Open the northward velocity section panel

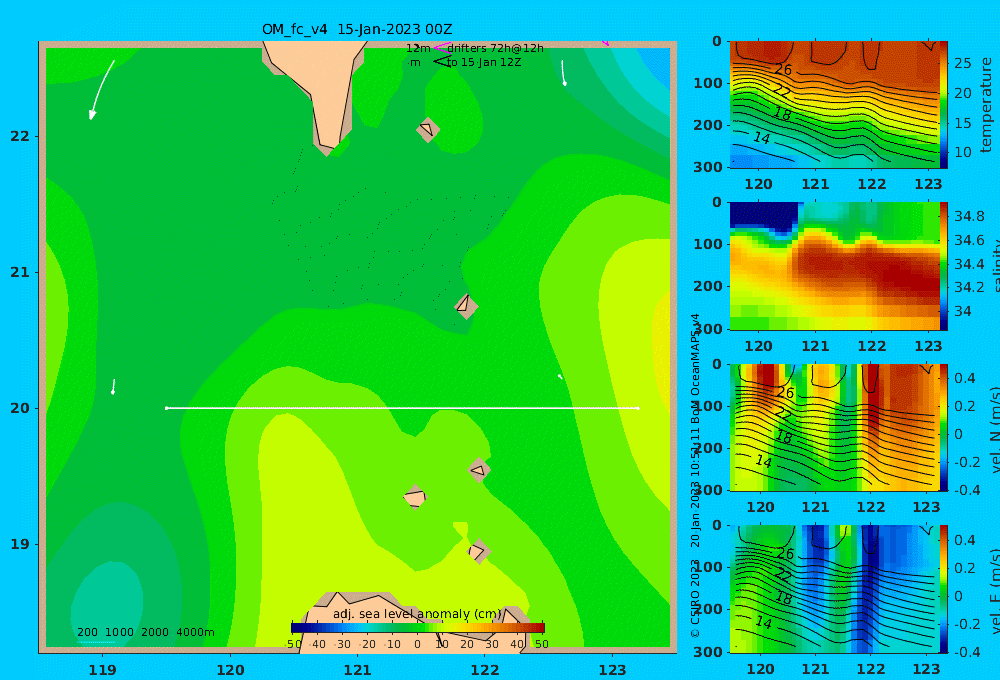click(x=834, y=427)
